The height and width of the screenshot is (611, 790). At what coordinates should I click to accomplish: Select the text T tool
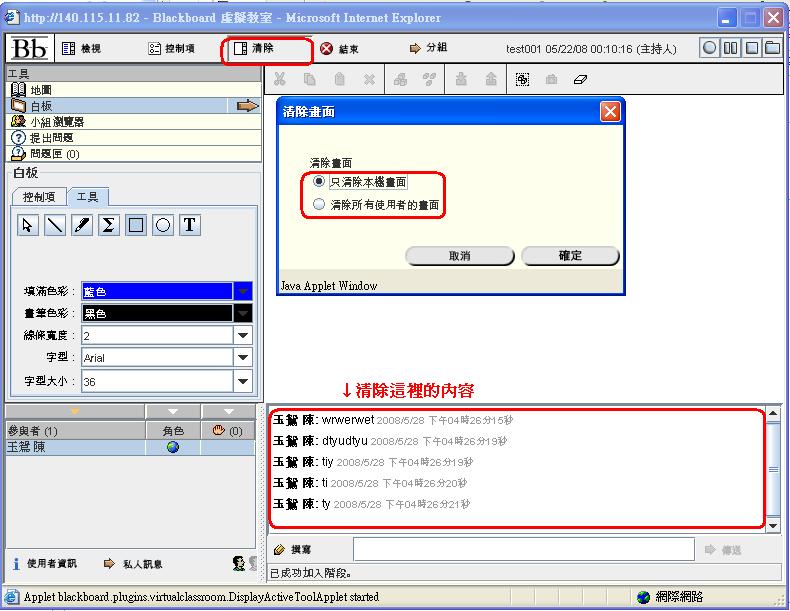[190, 225]
